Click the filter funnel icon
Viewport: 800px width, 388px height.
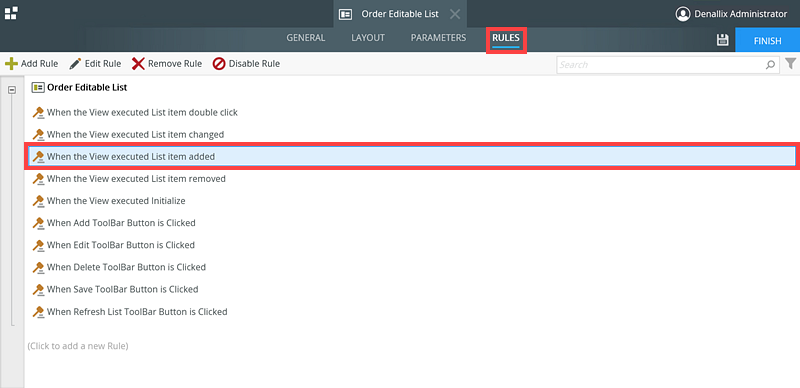pos(790,64)
